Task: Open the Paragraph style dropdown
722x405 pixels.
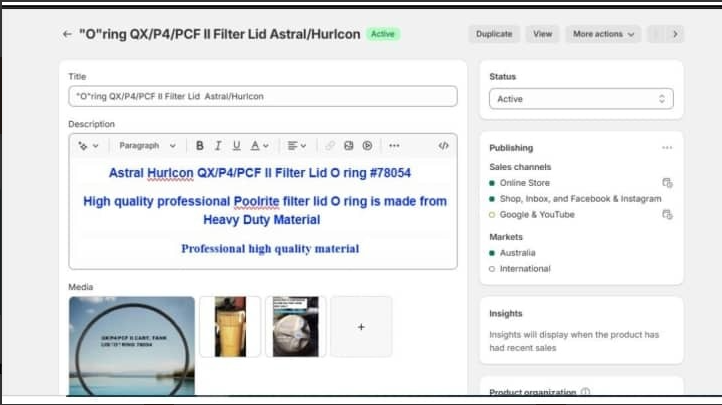Action: click(x=146, y=146)
